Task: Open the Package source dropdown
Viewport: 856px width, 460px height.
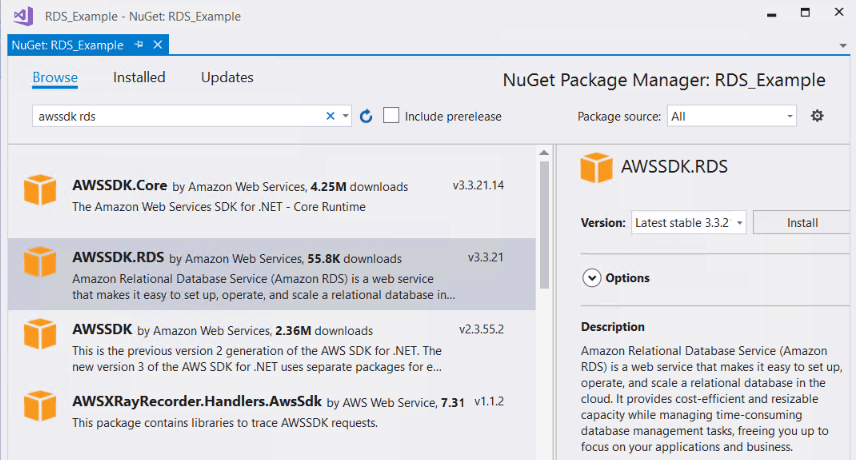Action: [x=732, y=116]
